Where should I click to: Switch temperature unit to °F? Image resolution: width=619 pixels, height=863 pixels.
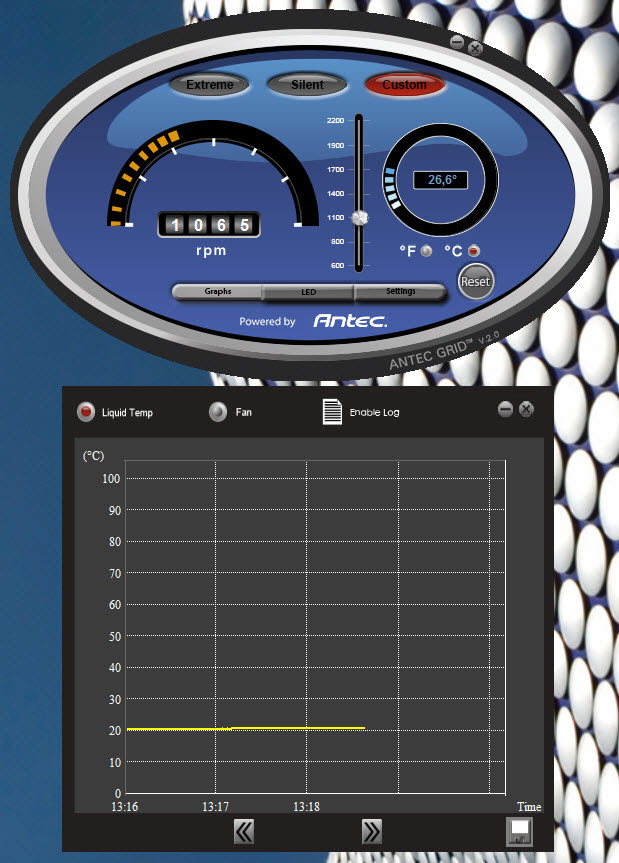(x=426, y=251)
